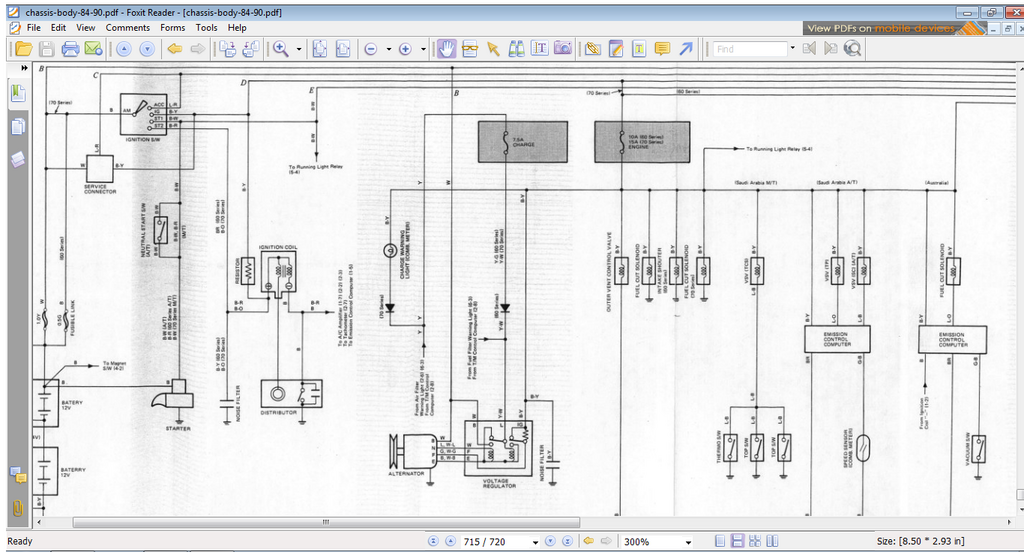The image size is (1024, 552).
Task: Click the Select Text tool icon
Action: 541,48
